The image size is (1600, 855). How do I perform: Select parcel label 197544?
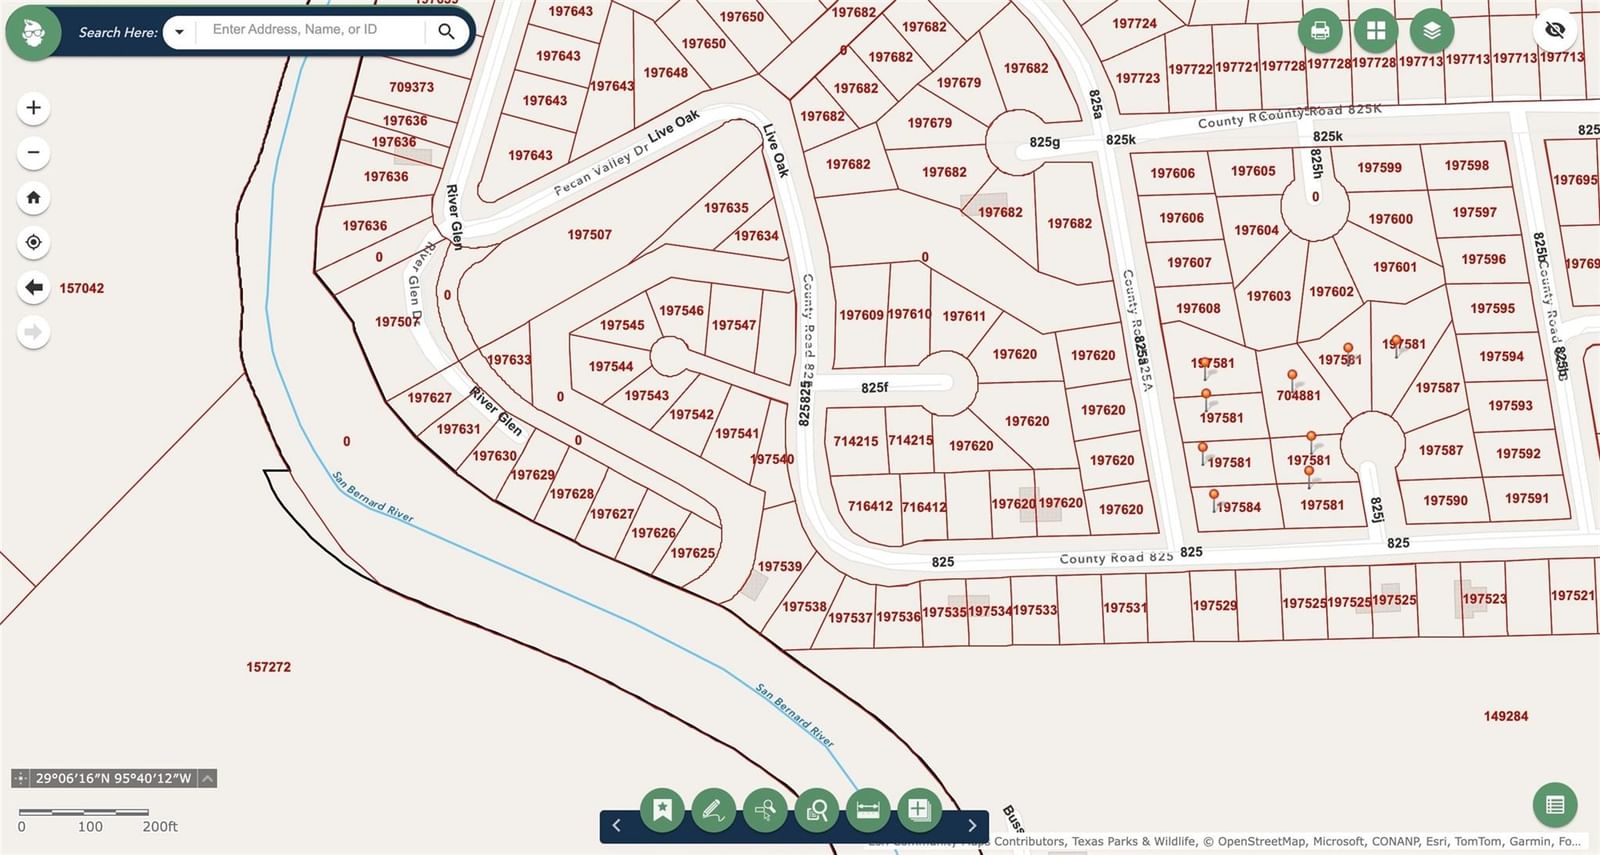[x=611, y=367]
